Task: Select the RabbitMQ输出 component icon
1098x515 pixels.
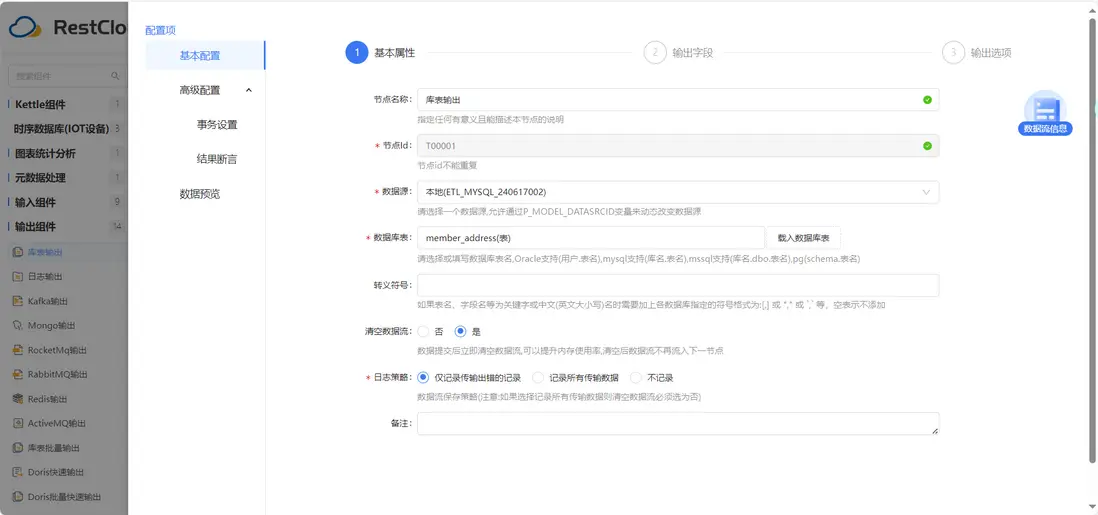Action: click(19, 374)
